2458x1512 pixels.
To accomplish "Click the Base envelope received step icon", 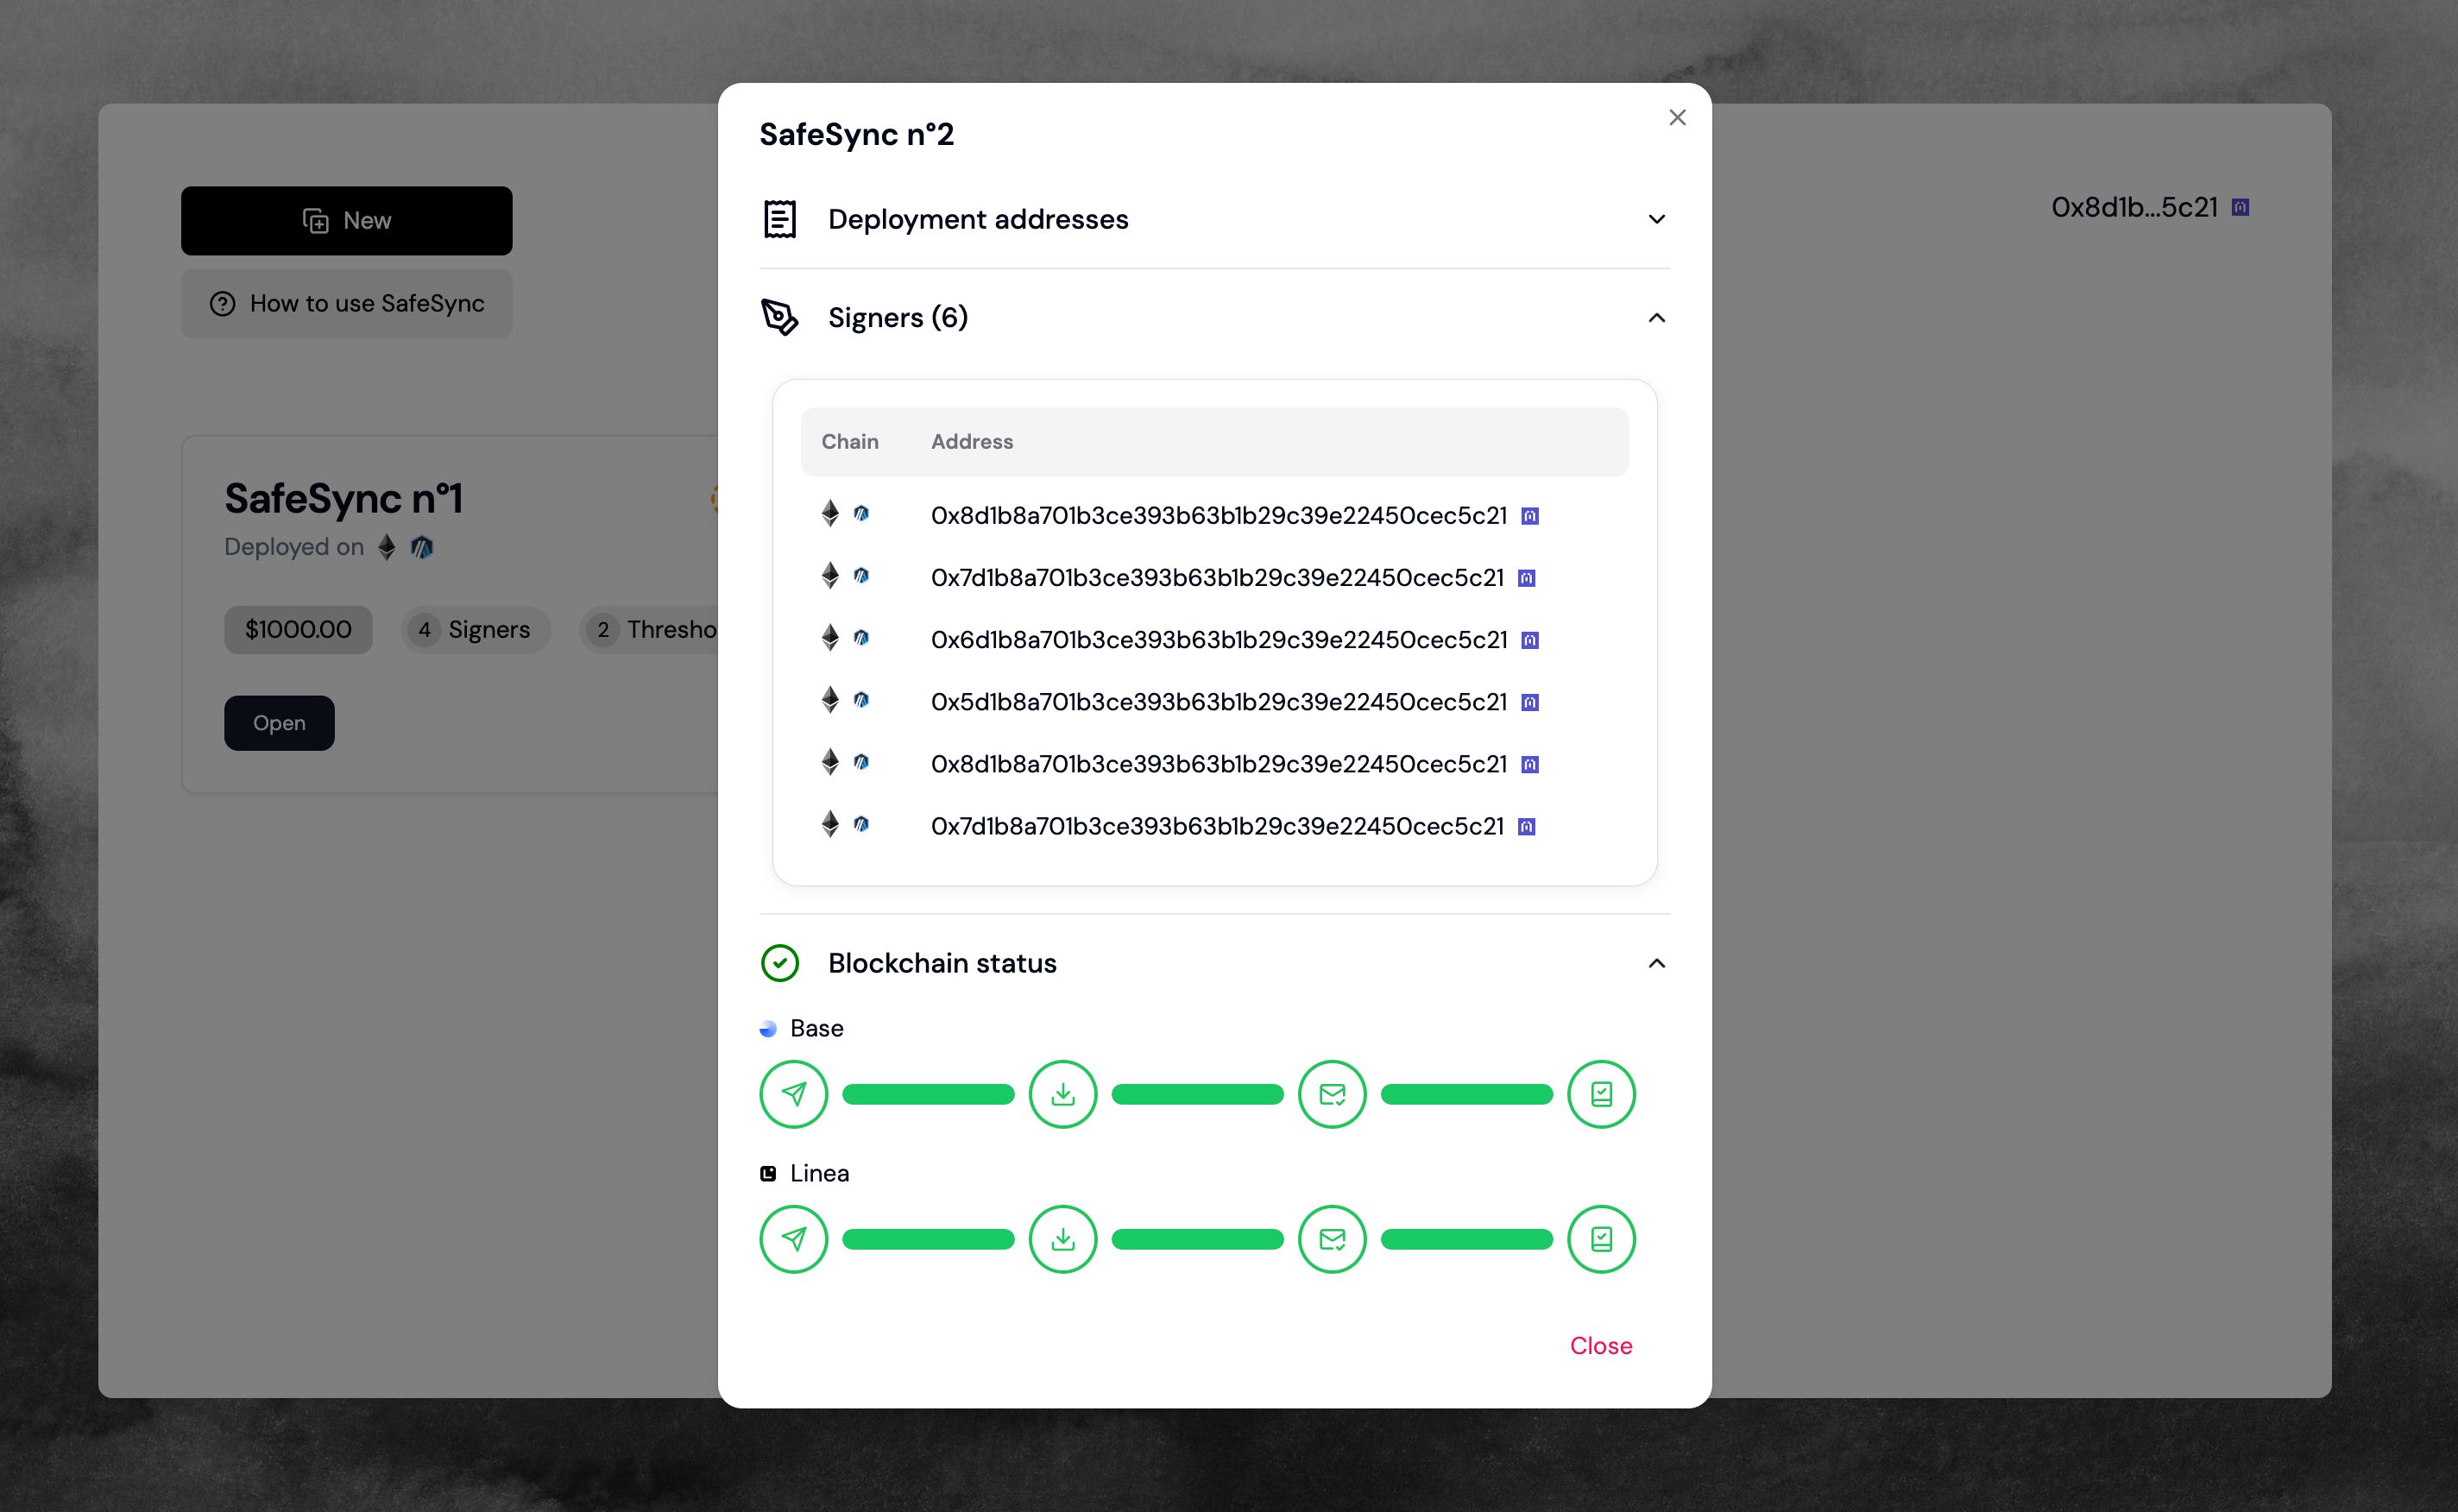I will [x=1332, y=1094].
